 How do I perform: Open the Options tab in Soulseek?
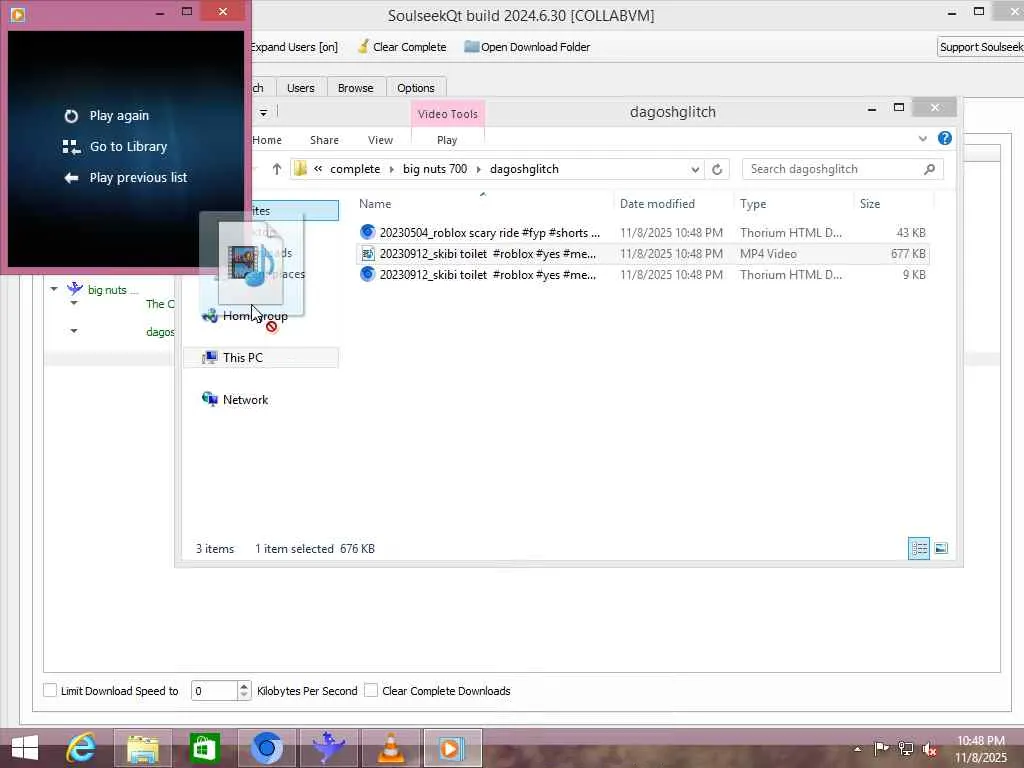(x=416, y=88)
